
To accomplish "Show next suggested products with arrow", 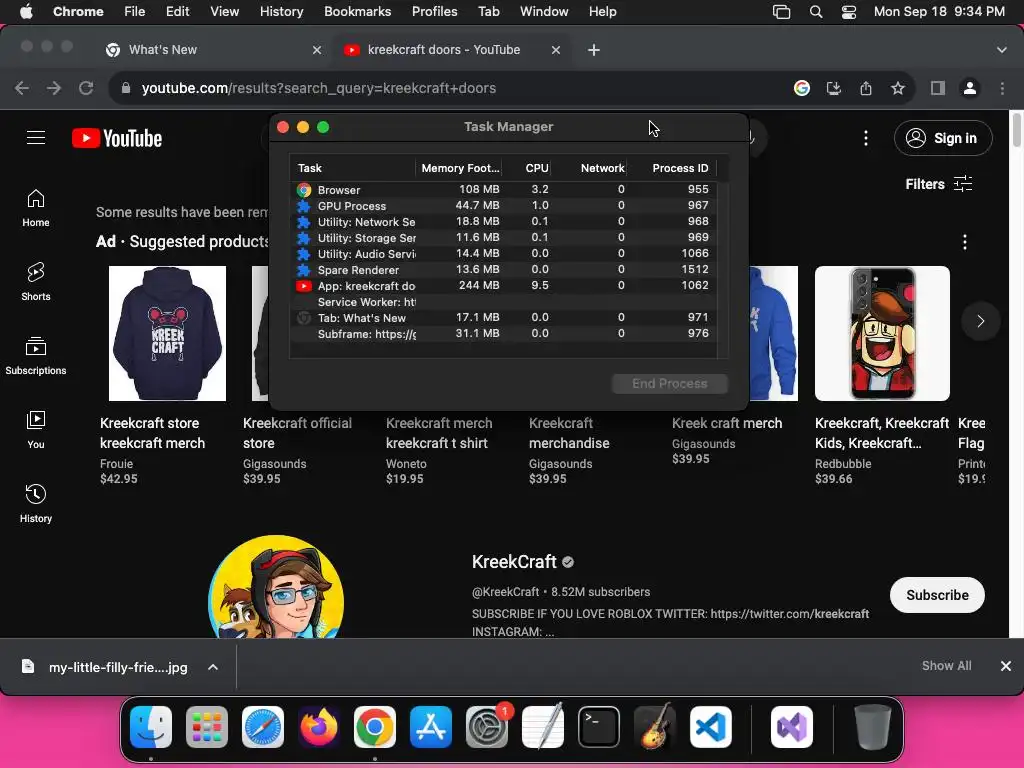I will [x=980, y=321].
